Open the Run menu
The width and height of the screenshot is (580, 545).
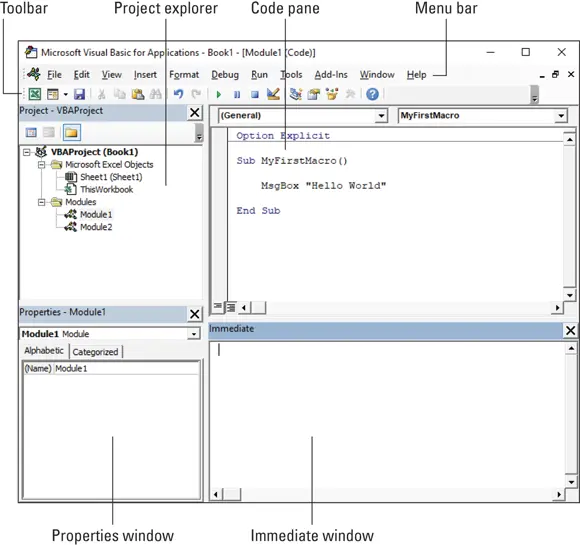[x=259, y=75]
